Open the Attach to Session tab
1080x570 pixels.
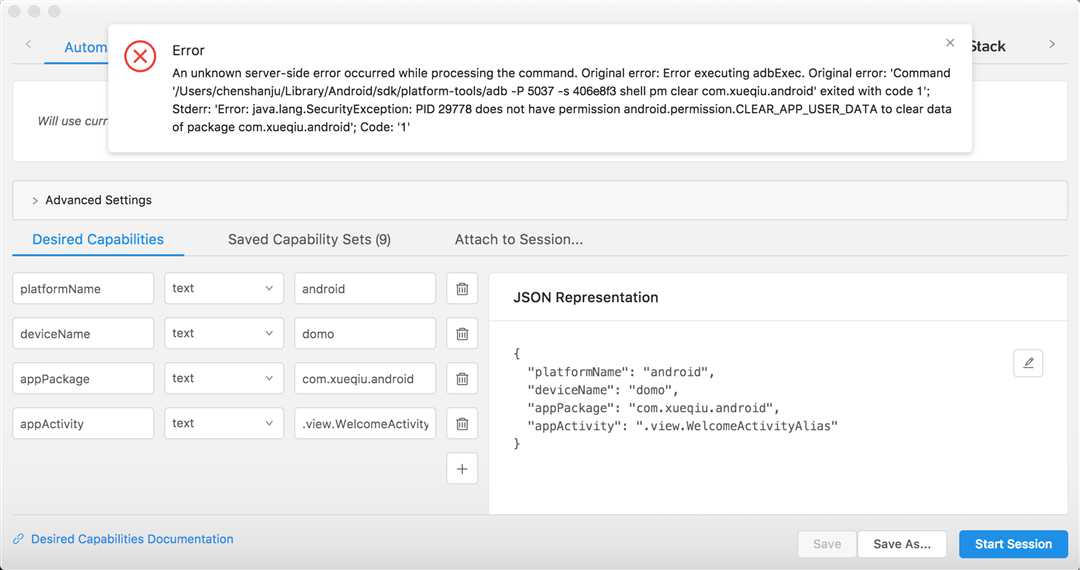(x=518, y=240)
